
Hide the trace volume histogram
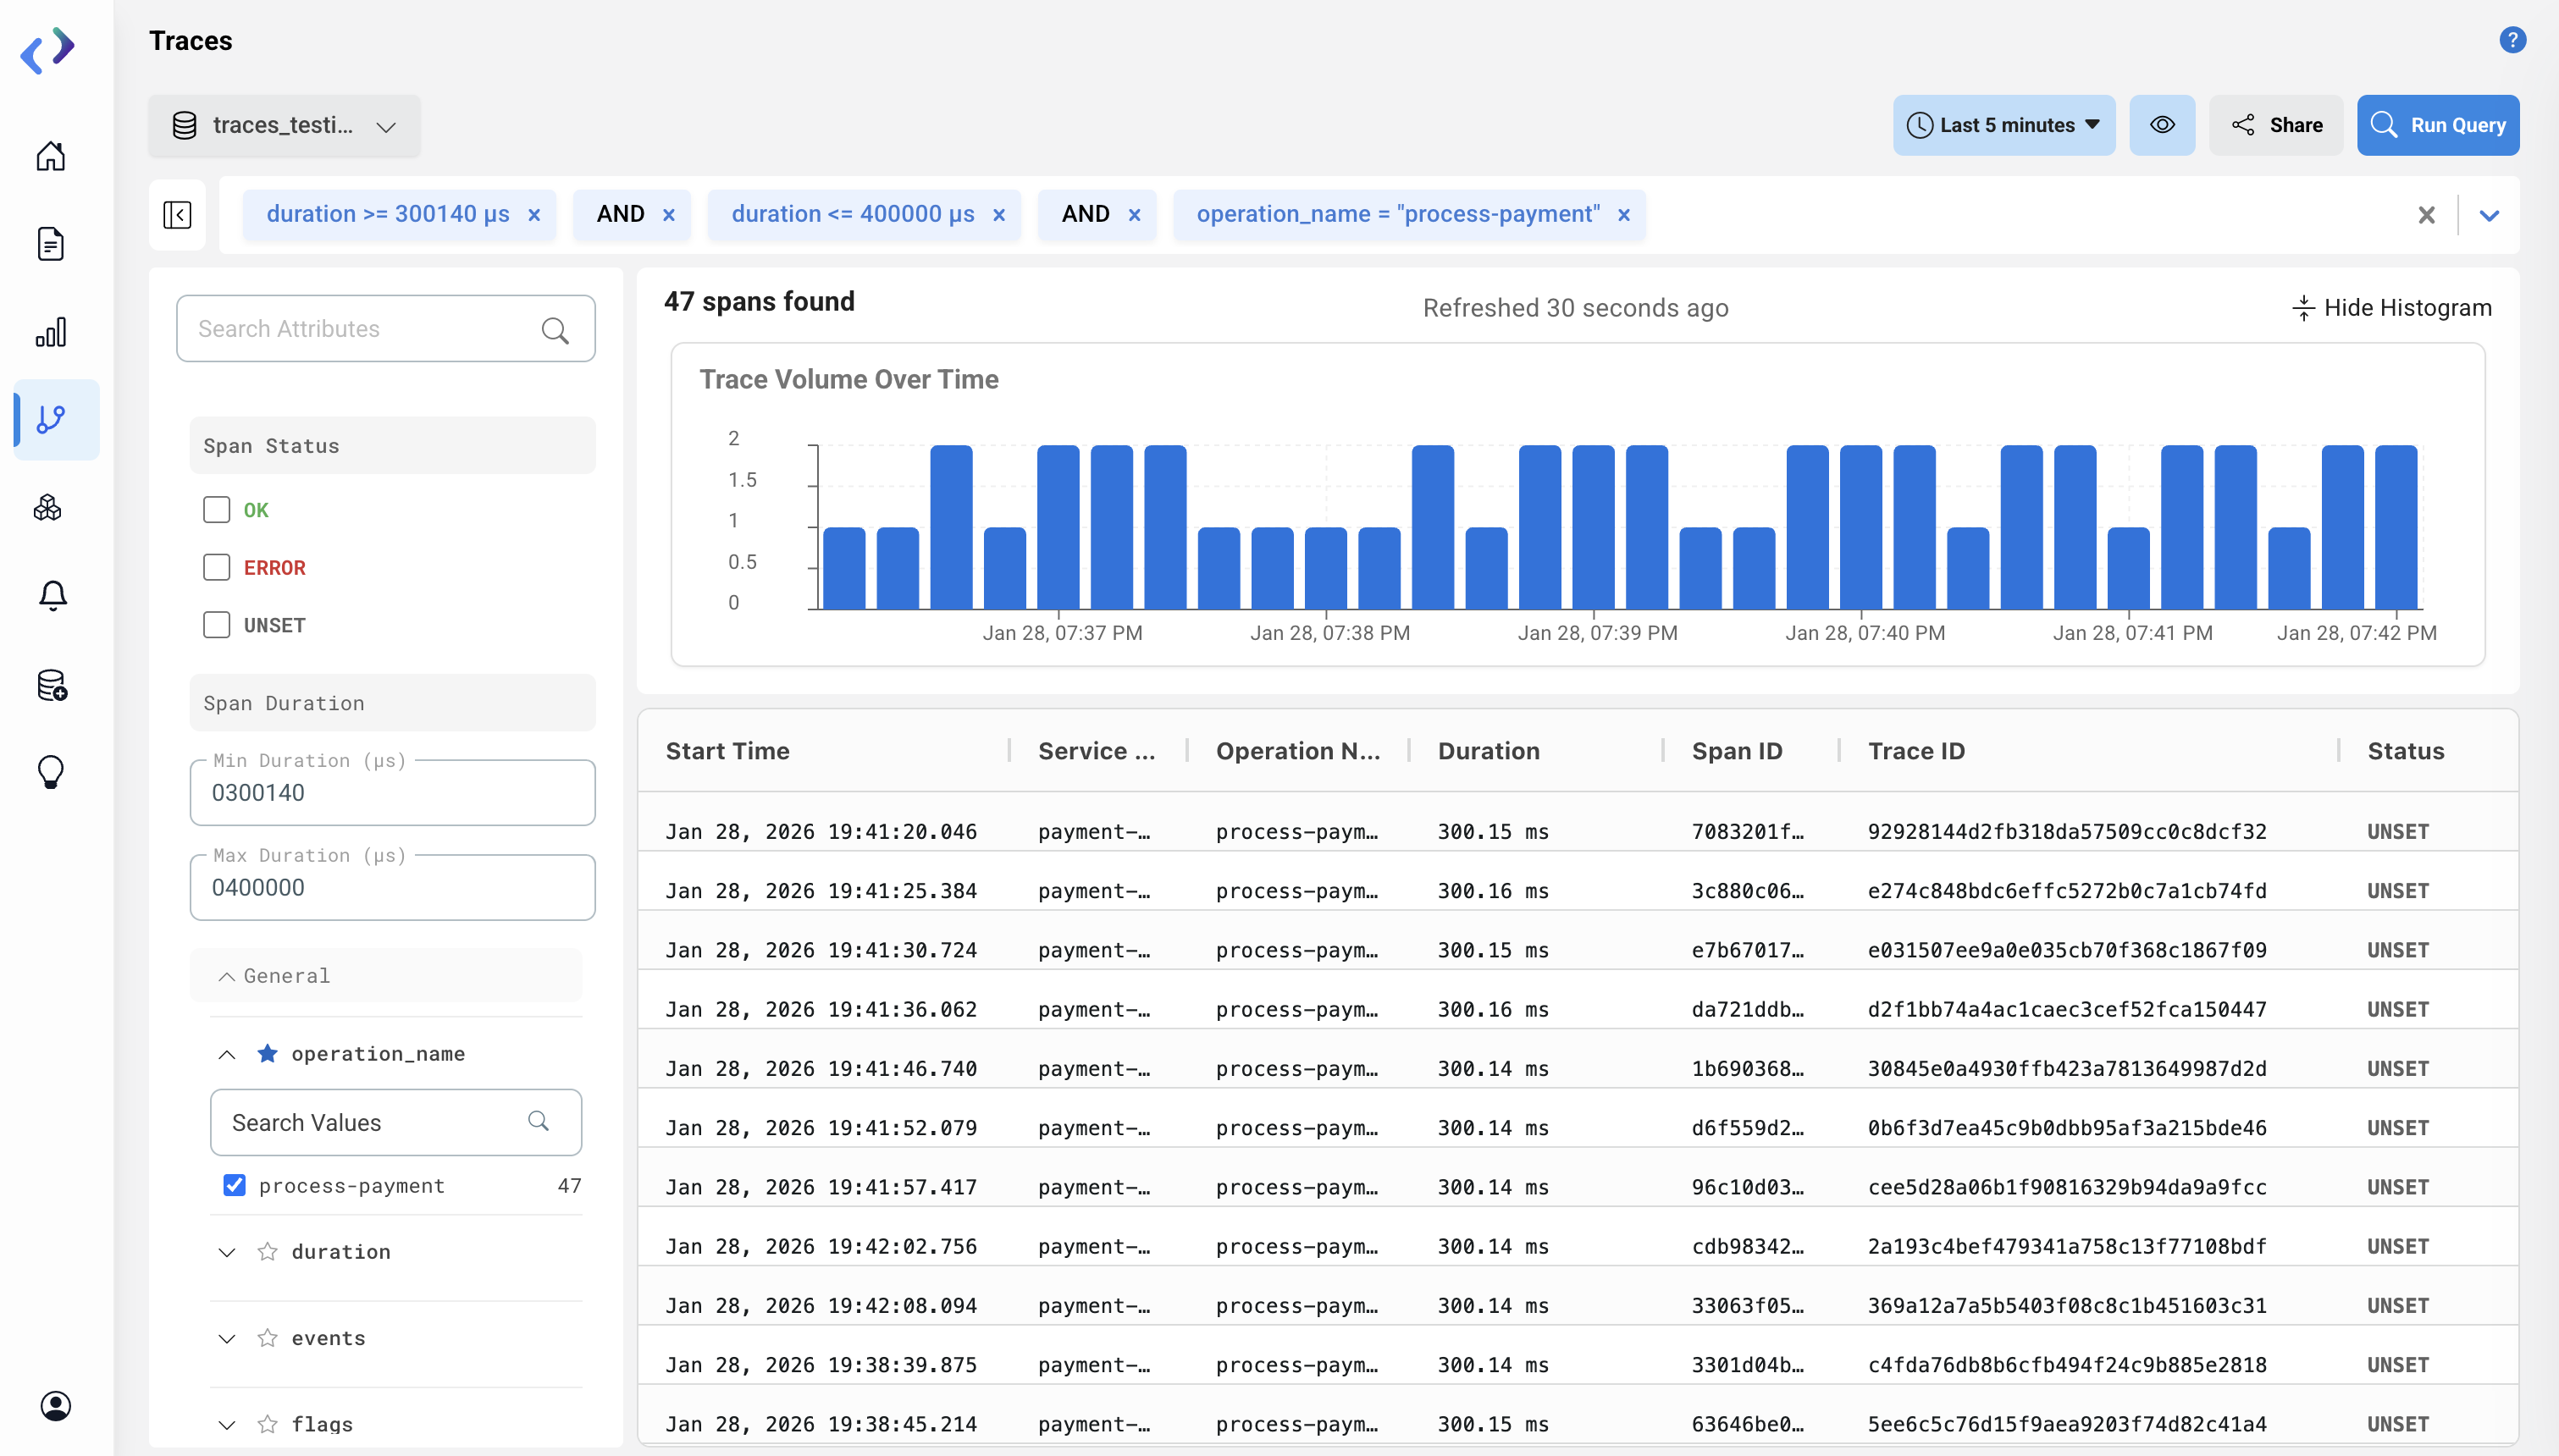pos(2391,307)
